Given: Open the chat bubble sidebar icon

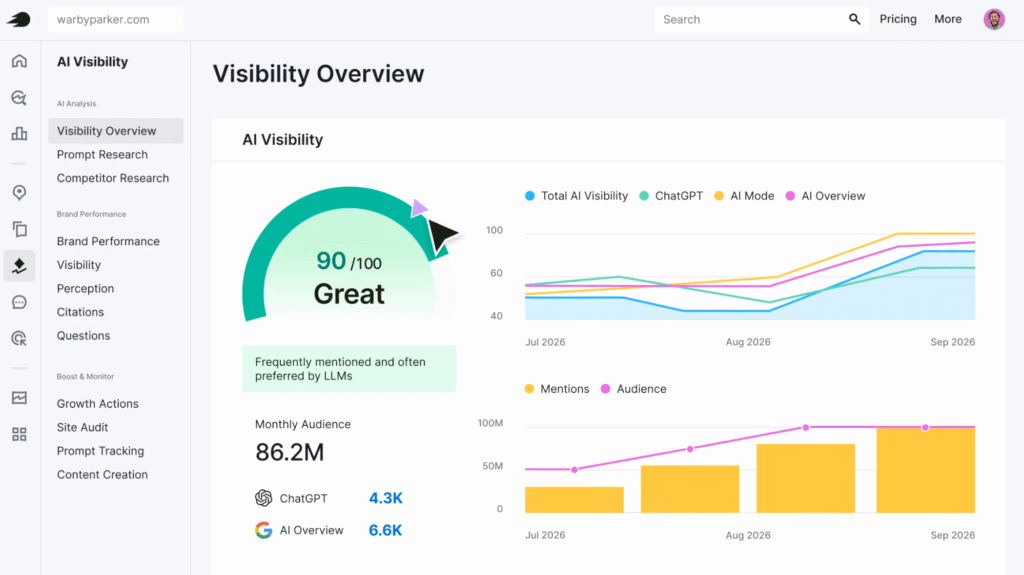Looking at the screenshot, I should [x=19, y=302].
